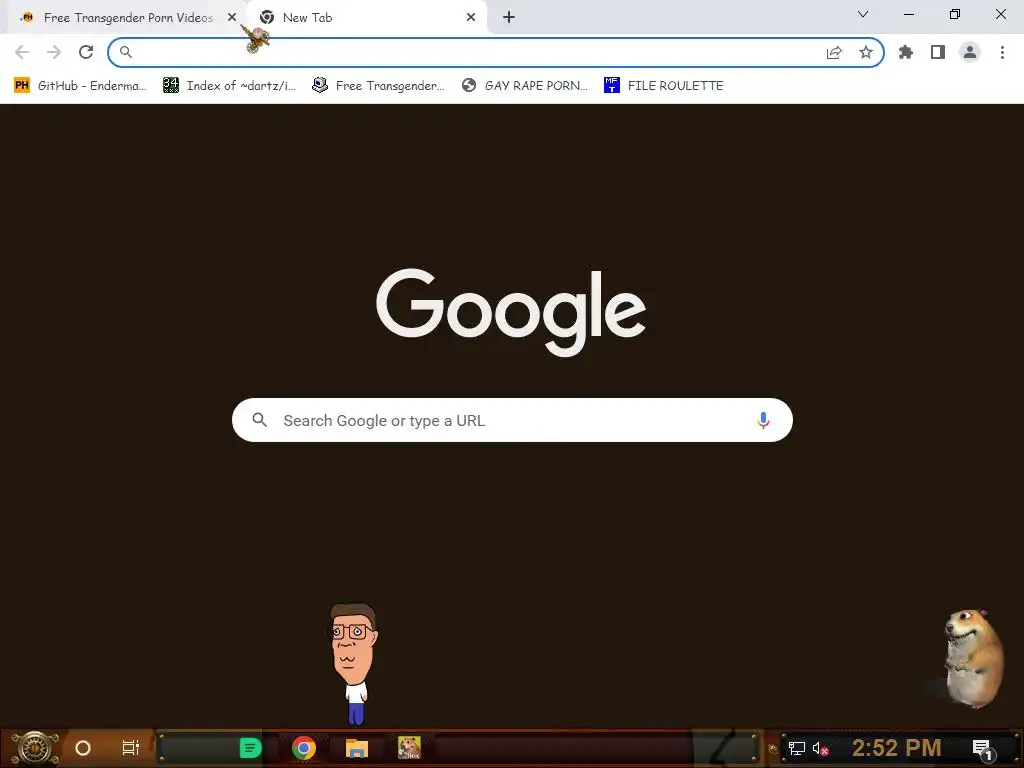Open the Extensions puzzle menu
This screenshot has width=1024, height=768.
tap(906, 52)
